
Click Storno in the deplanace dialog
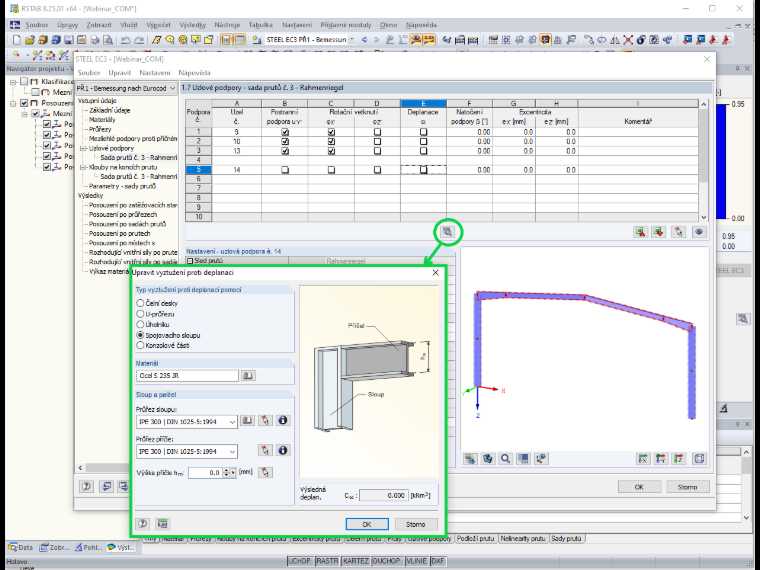tap(415, 524)
